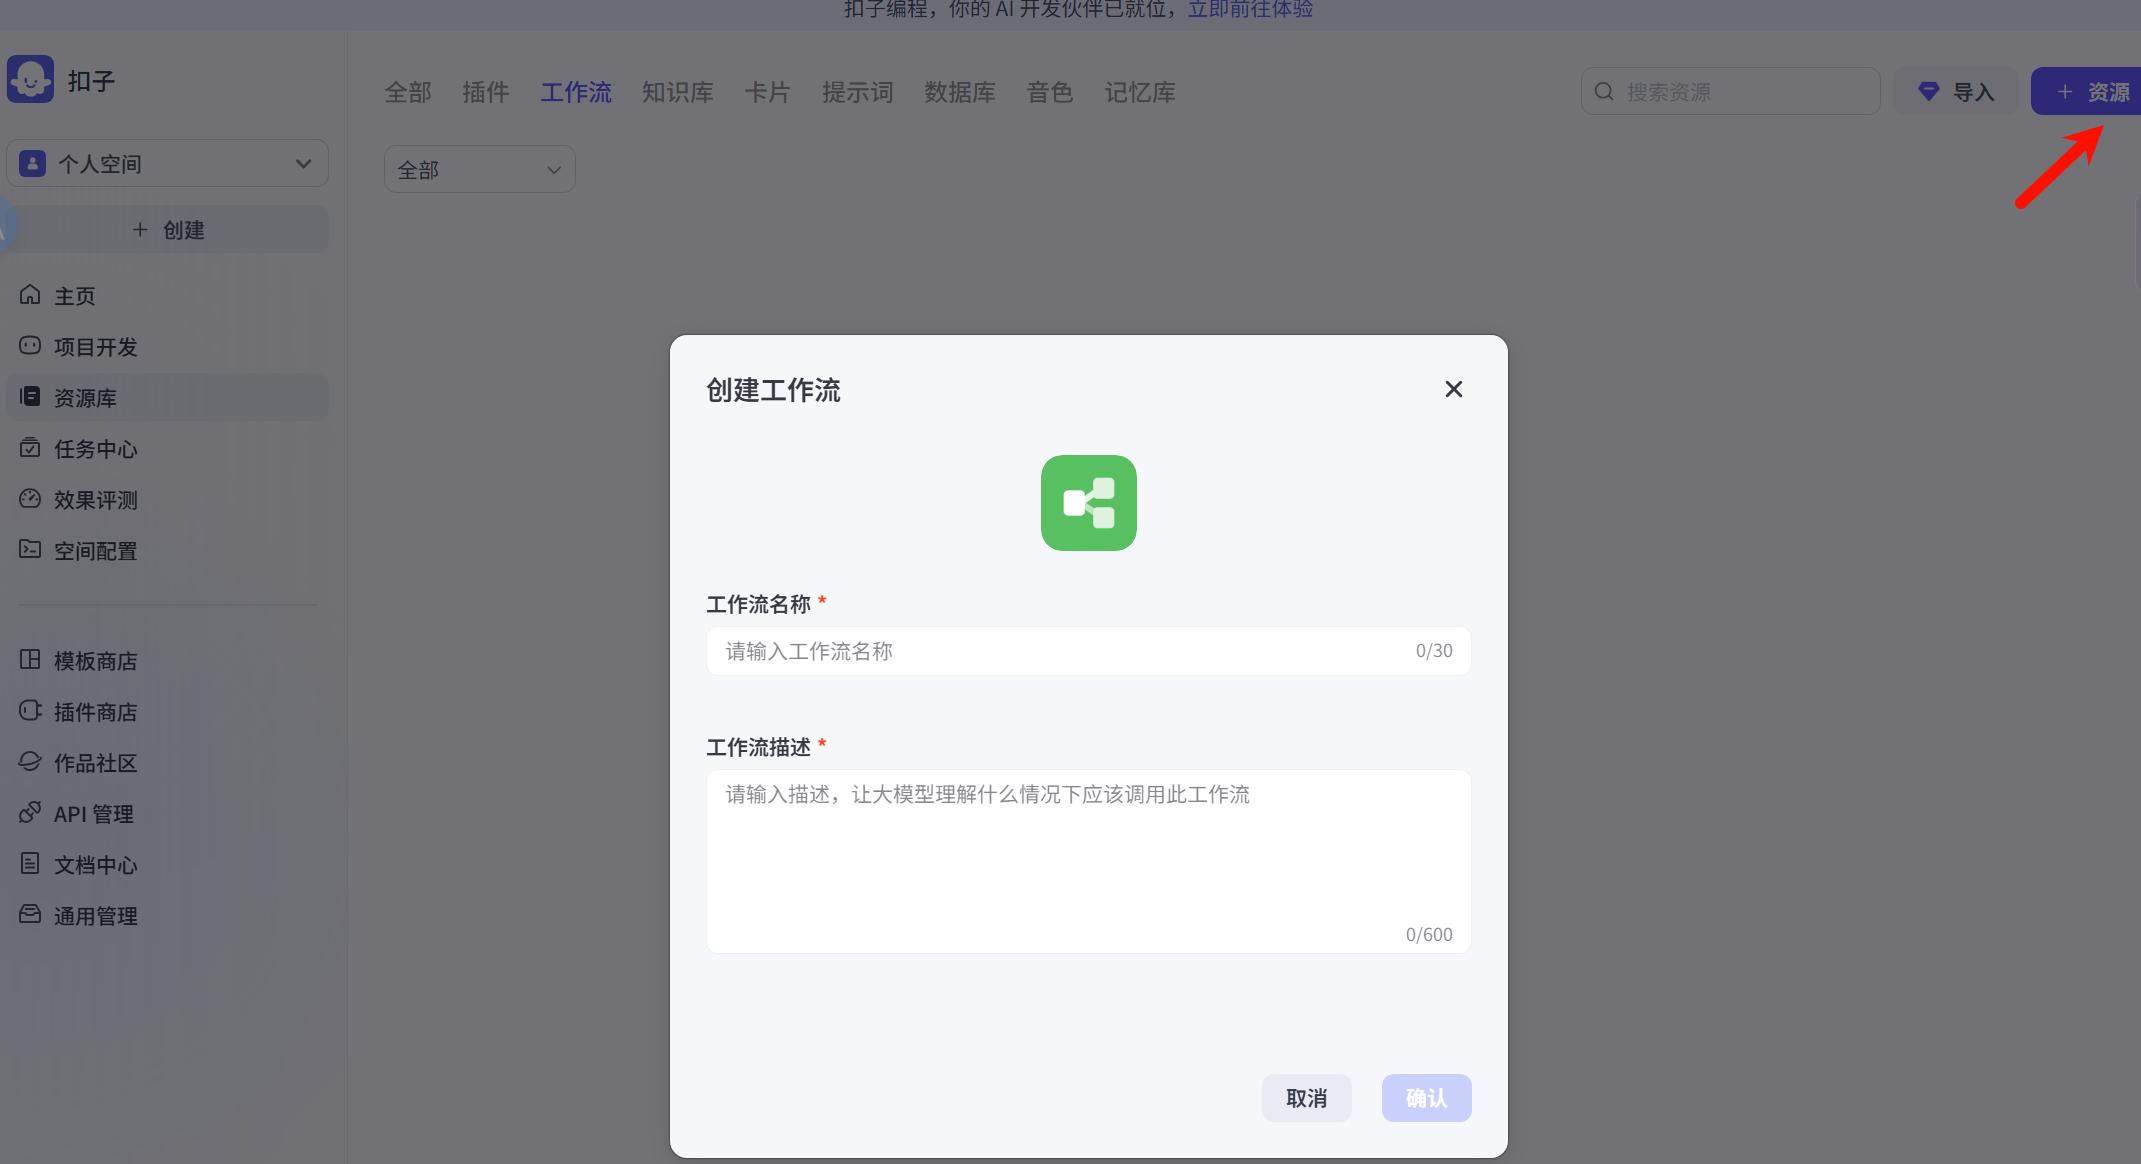
Task: Click the green workflow icon in the dialog
Action: pyautogui.click(x=1088, y=503)
